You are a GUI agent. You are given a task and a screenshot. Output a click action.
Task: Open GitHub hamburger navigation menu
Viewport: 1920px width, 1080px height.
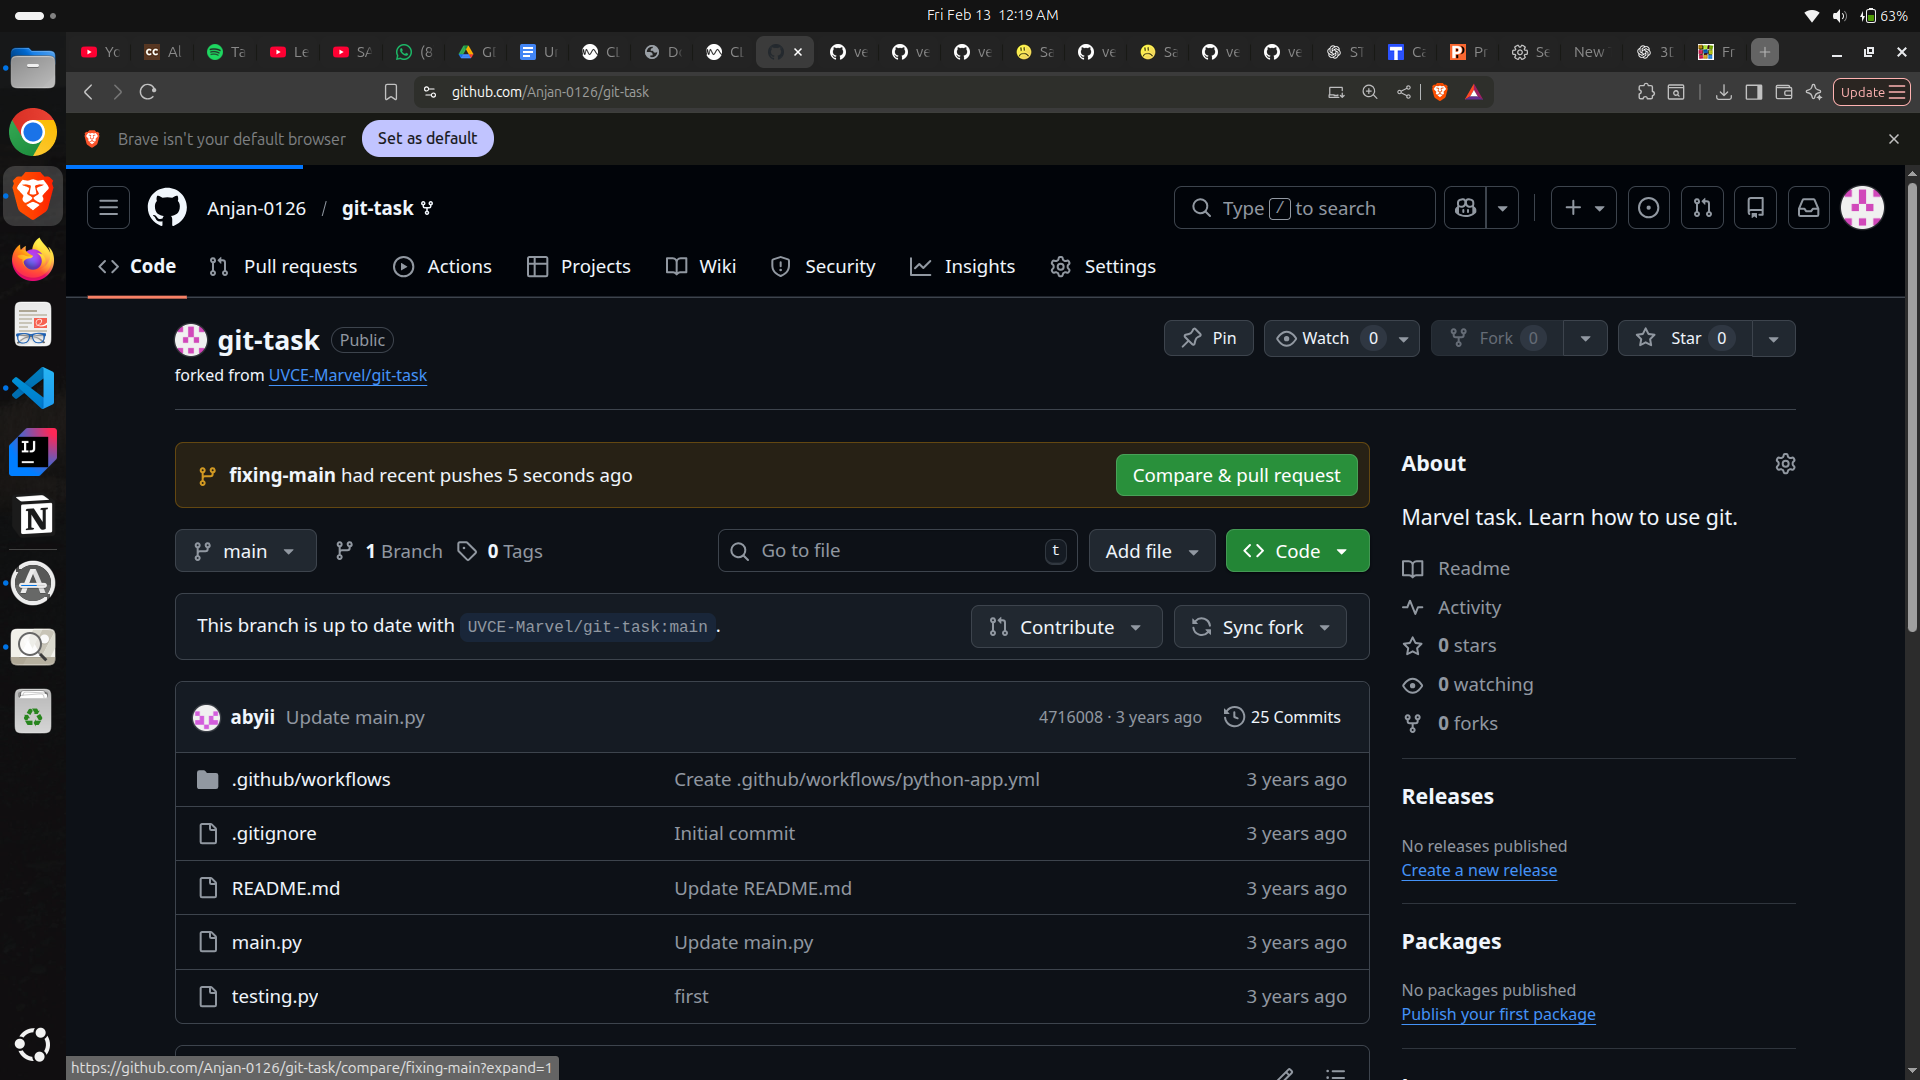coord(108,208)
